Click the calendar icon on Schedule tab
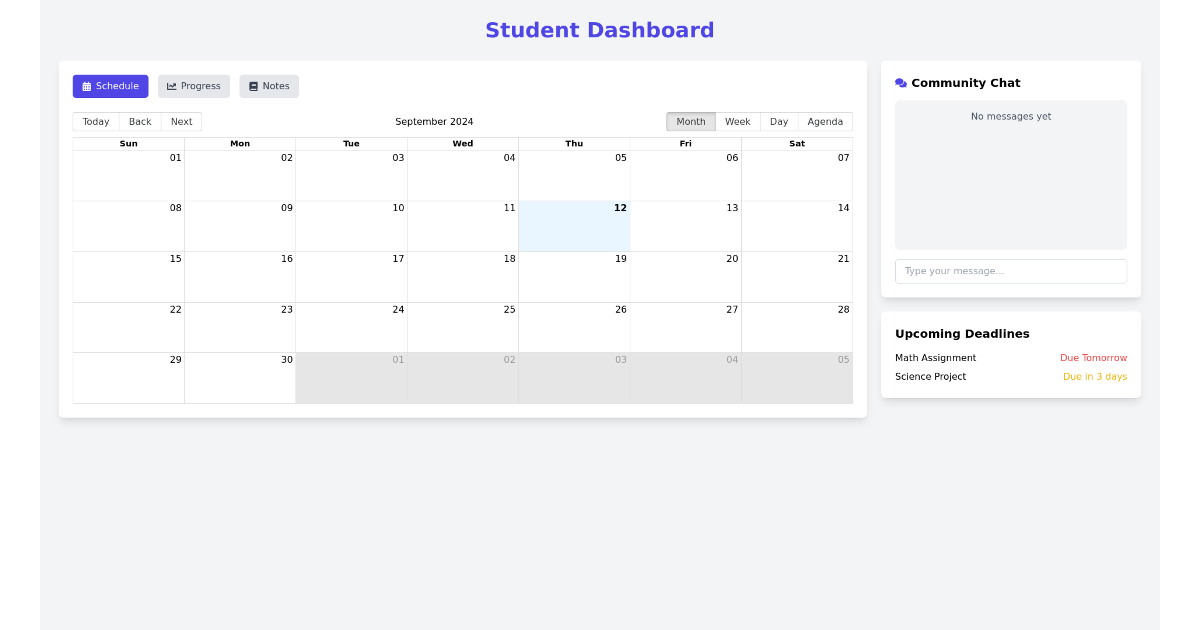This screenshot has height=630, width=1200. pos(87,87)
